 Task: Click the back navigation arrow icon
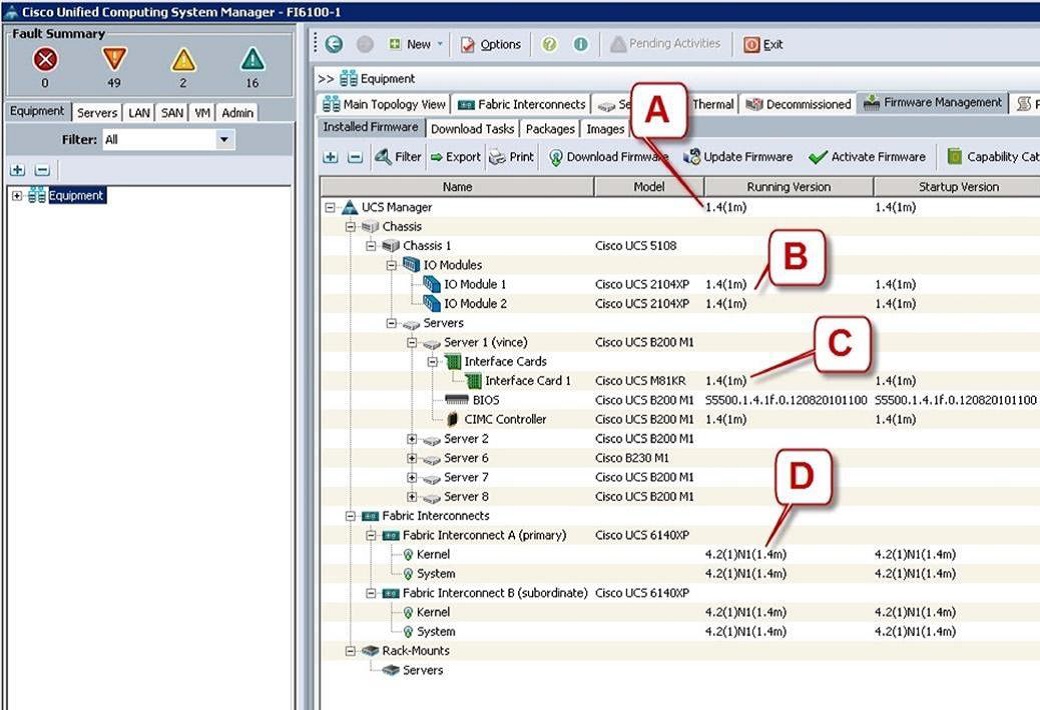pos(334,44)
